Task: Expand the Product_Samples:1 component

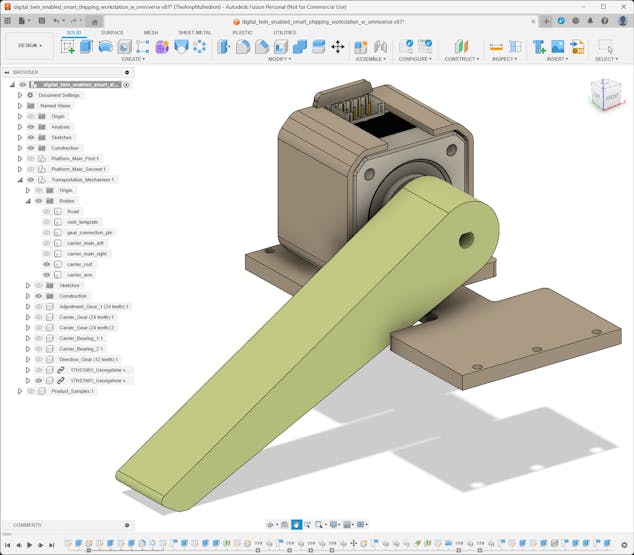Action: (x=19, y=391)
